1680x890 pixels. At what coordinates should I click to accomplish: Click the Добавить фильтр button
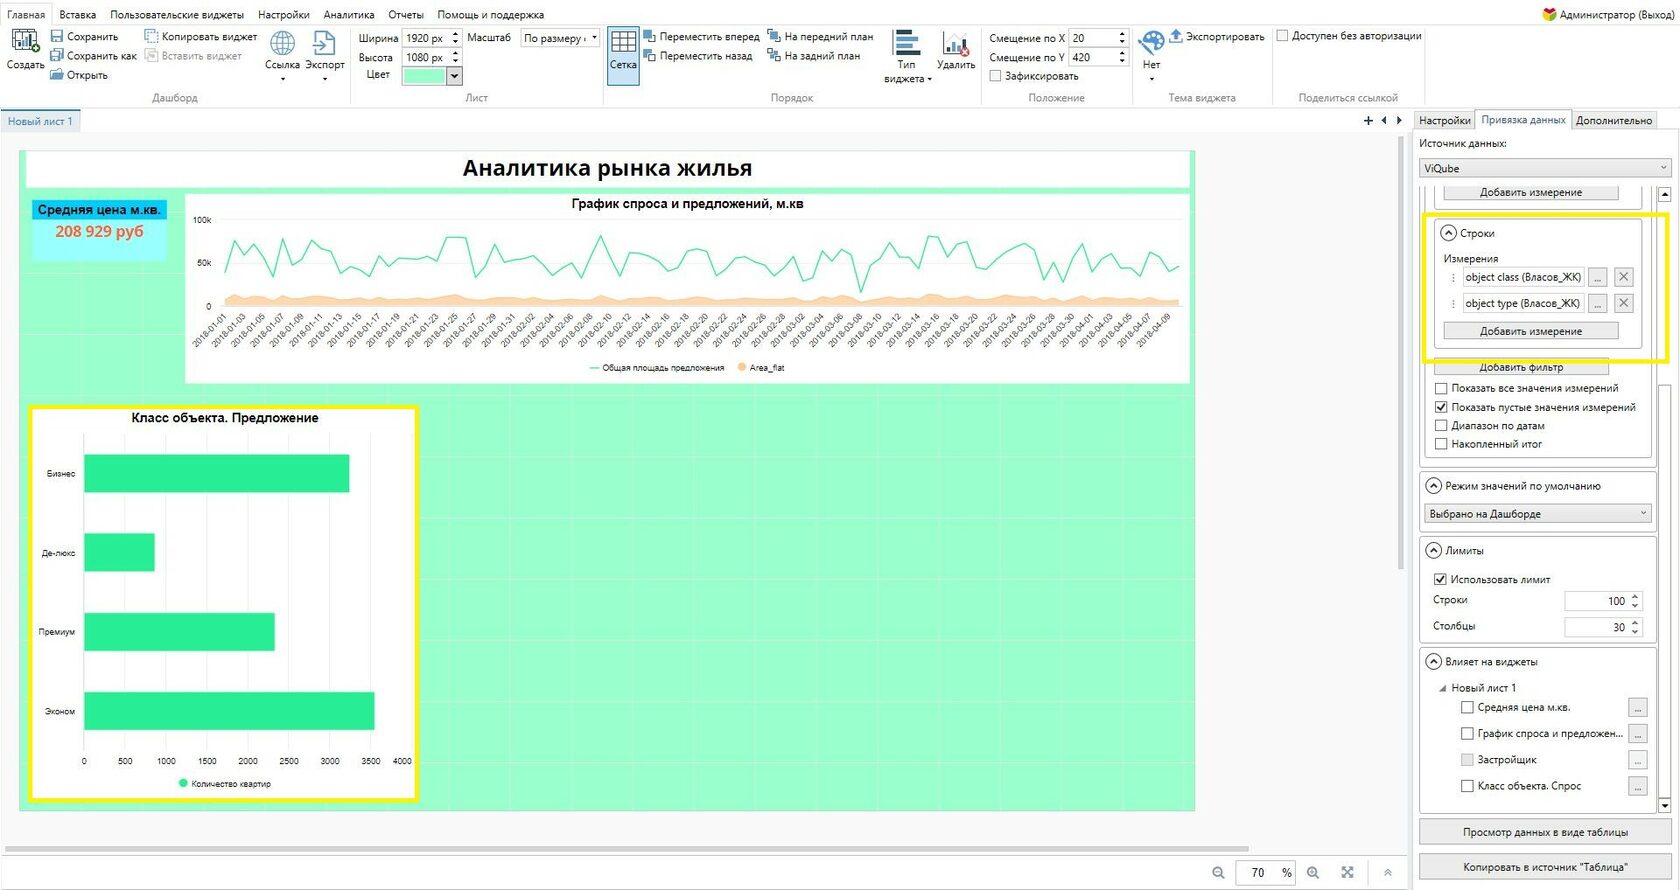[1521, 367]
